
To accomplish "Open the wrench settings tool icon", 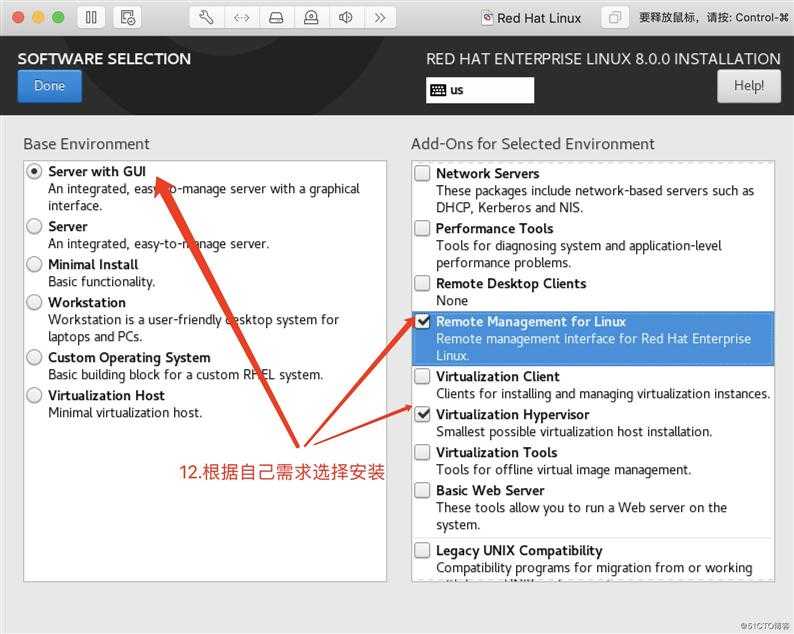I will [x=206, y=18].
